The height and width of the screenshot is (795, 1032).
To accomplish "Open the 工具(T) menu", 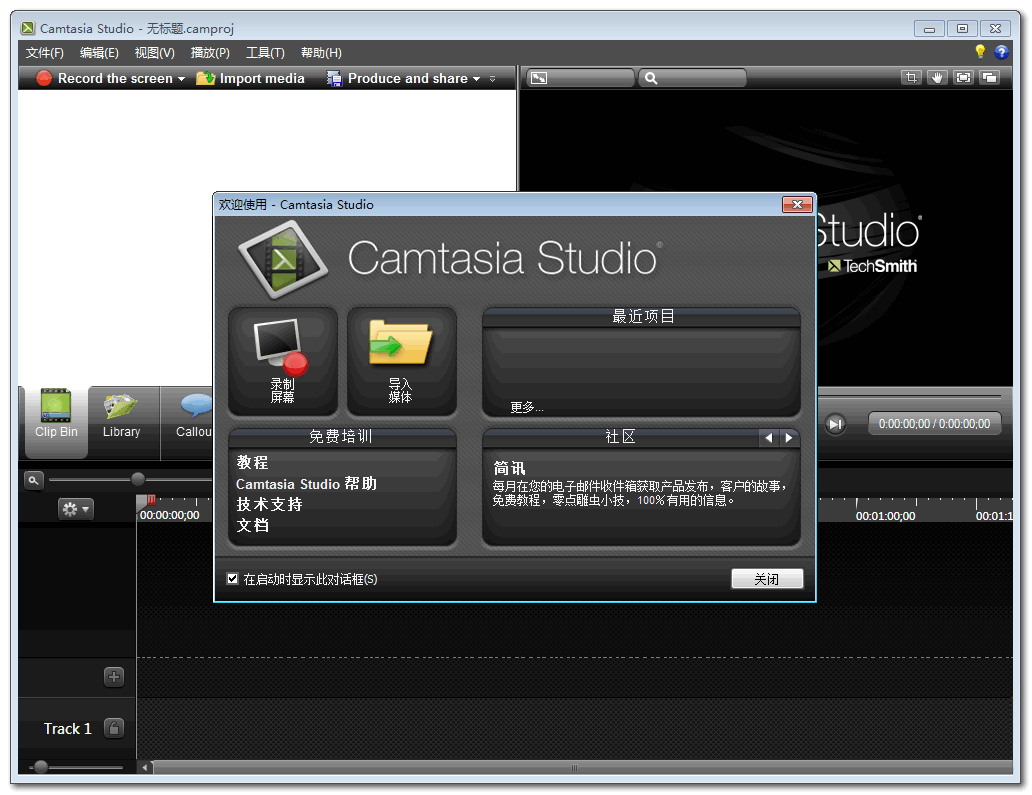I will click(264, 52).
